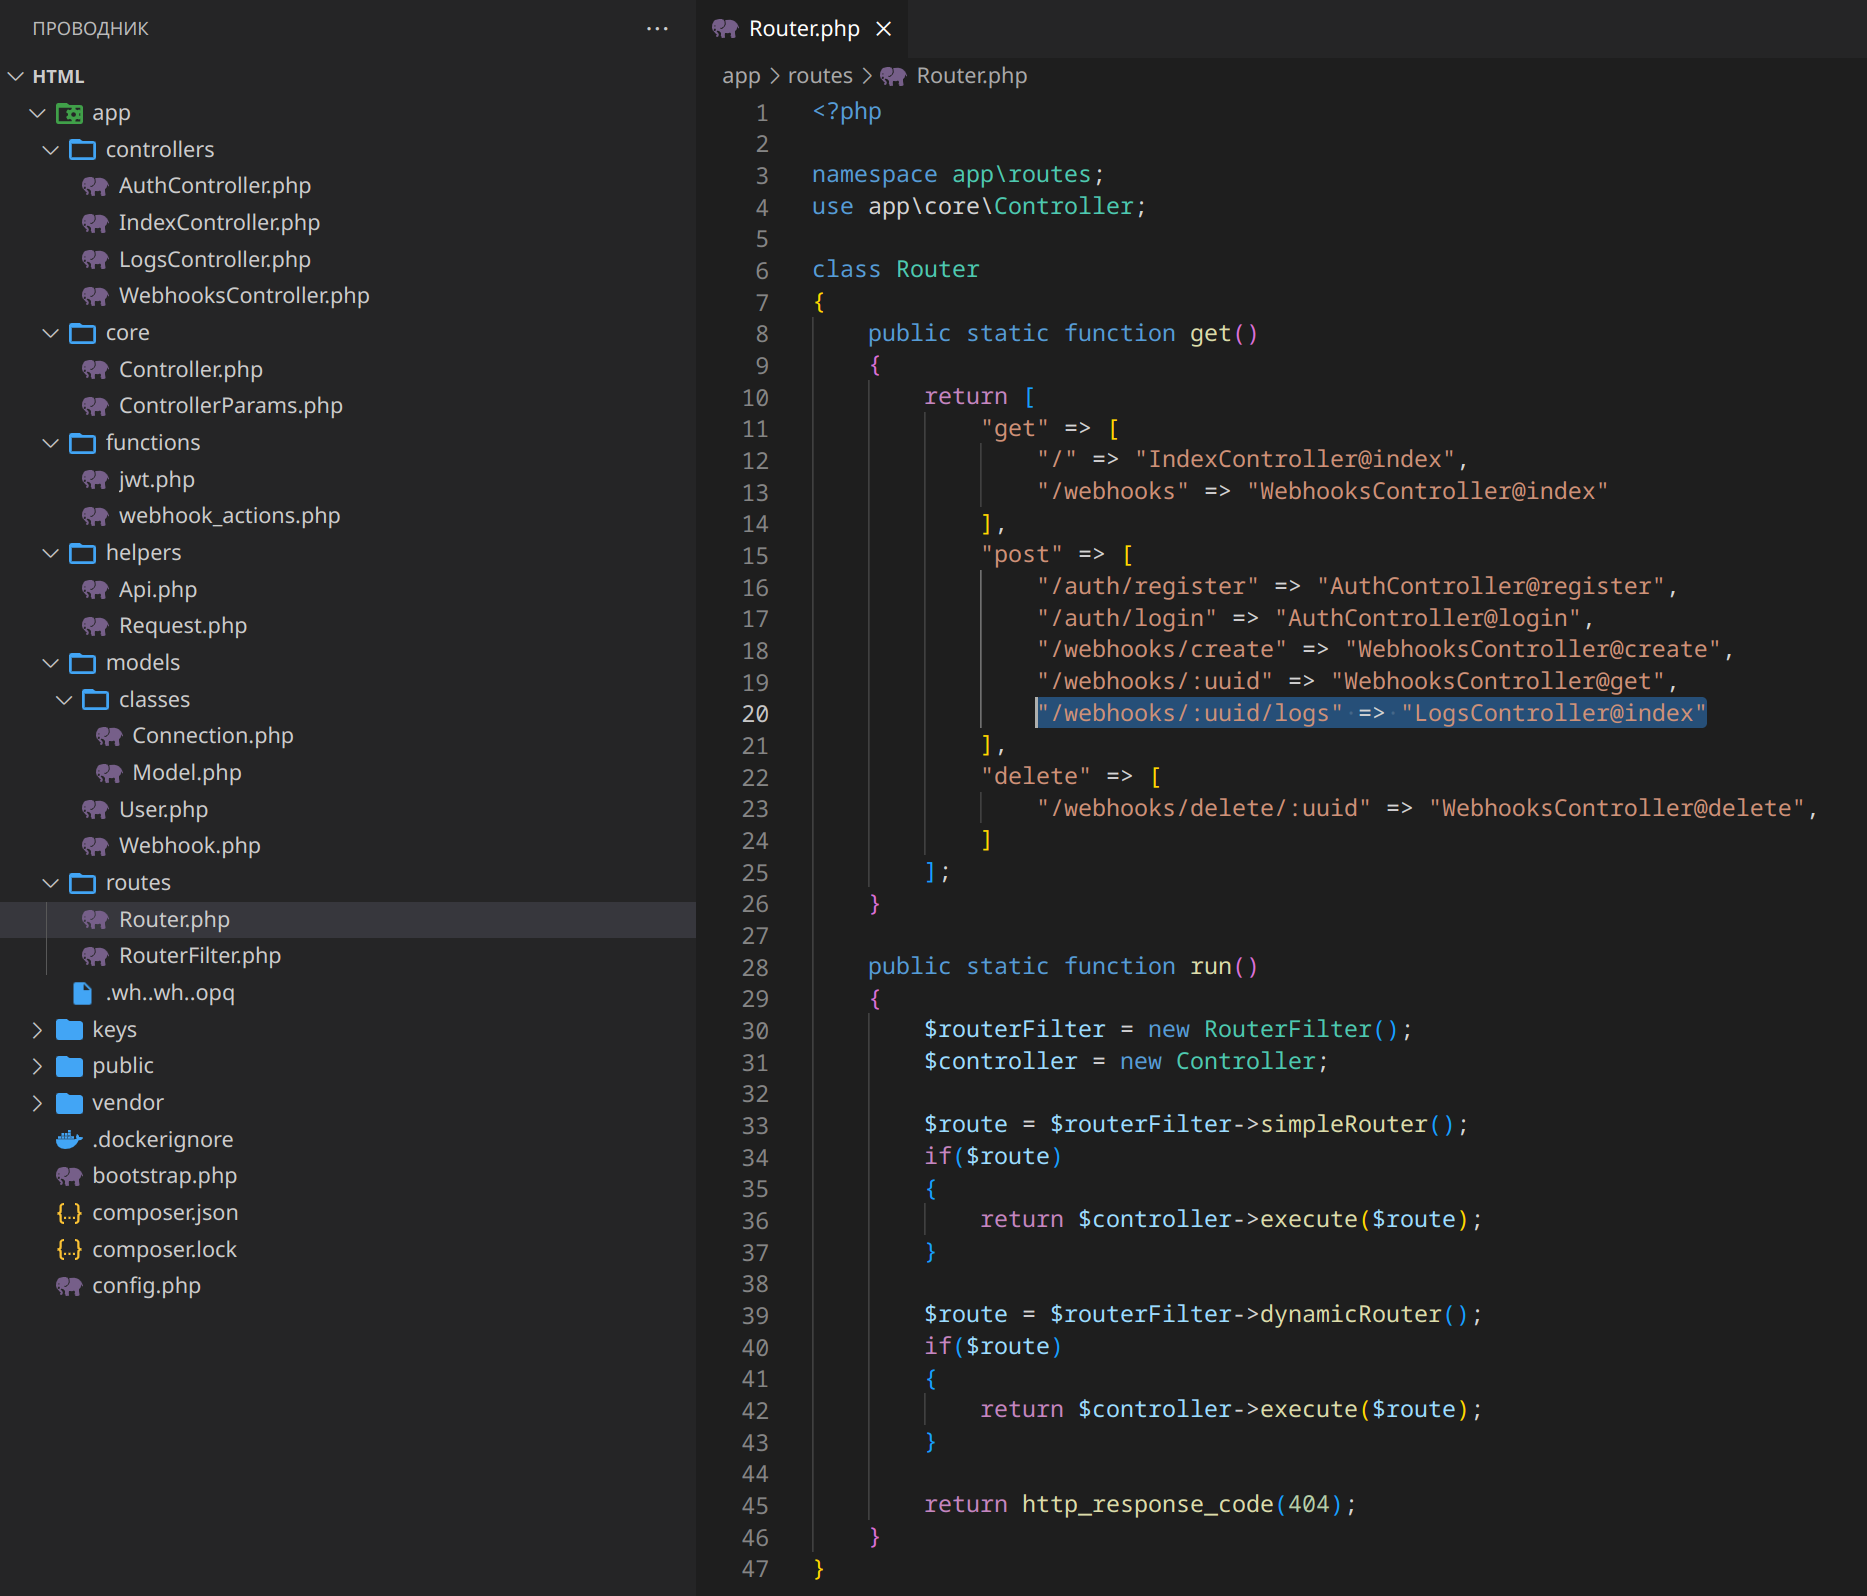Click the app breadcrumb segment

pos(741,76)
